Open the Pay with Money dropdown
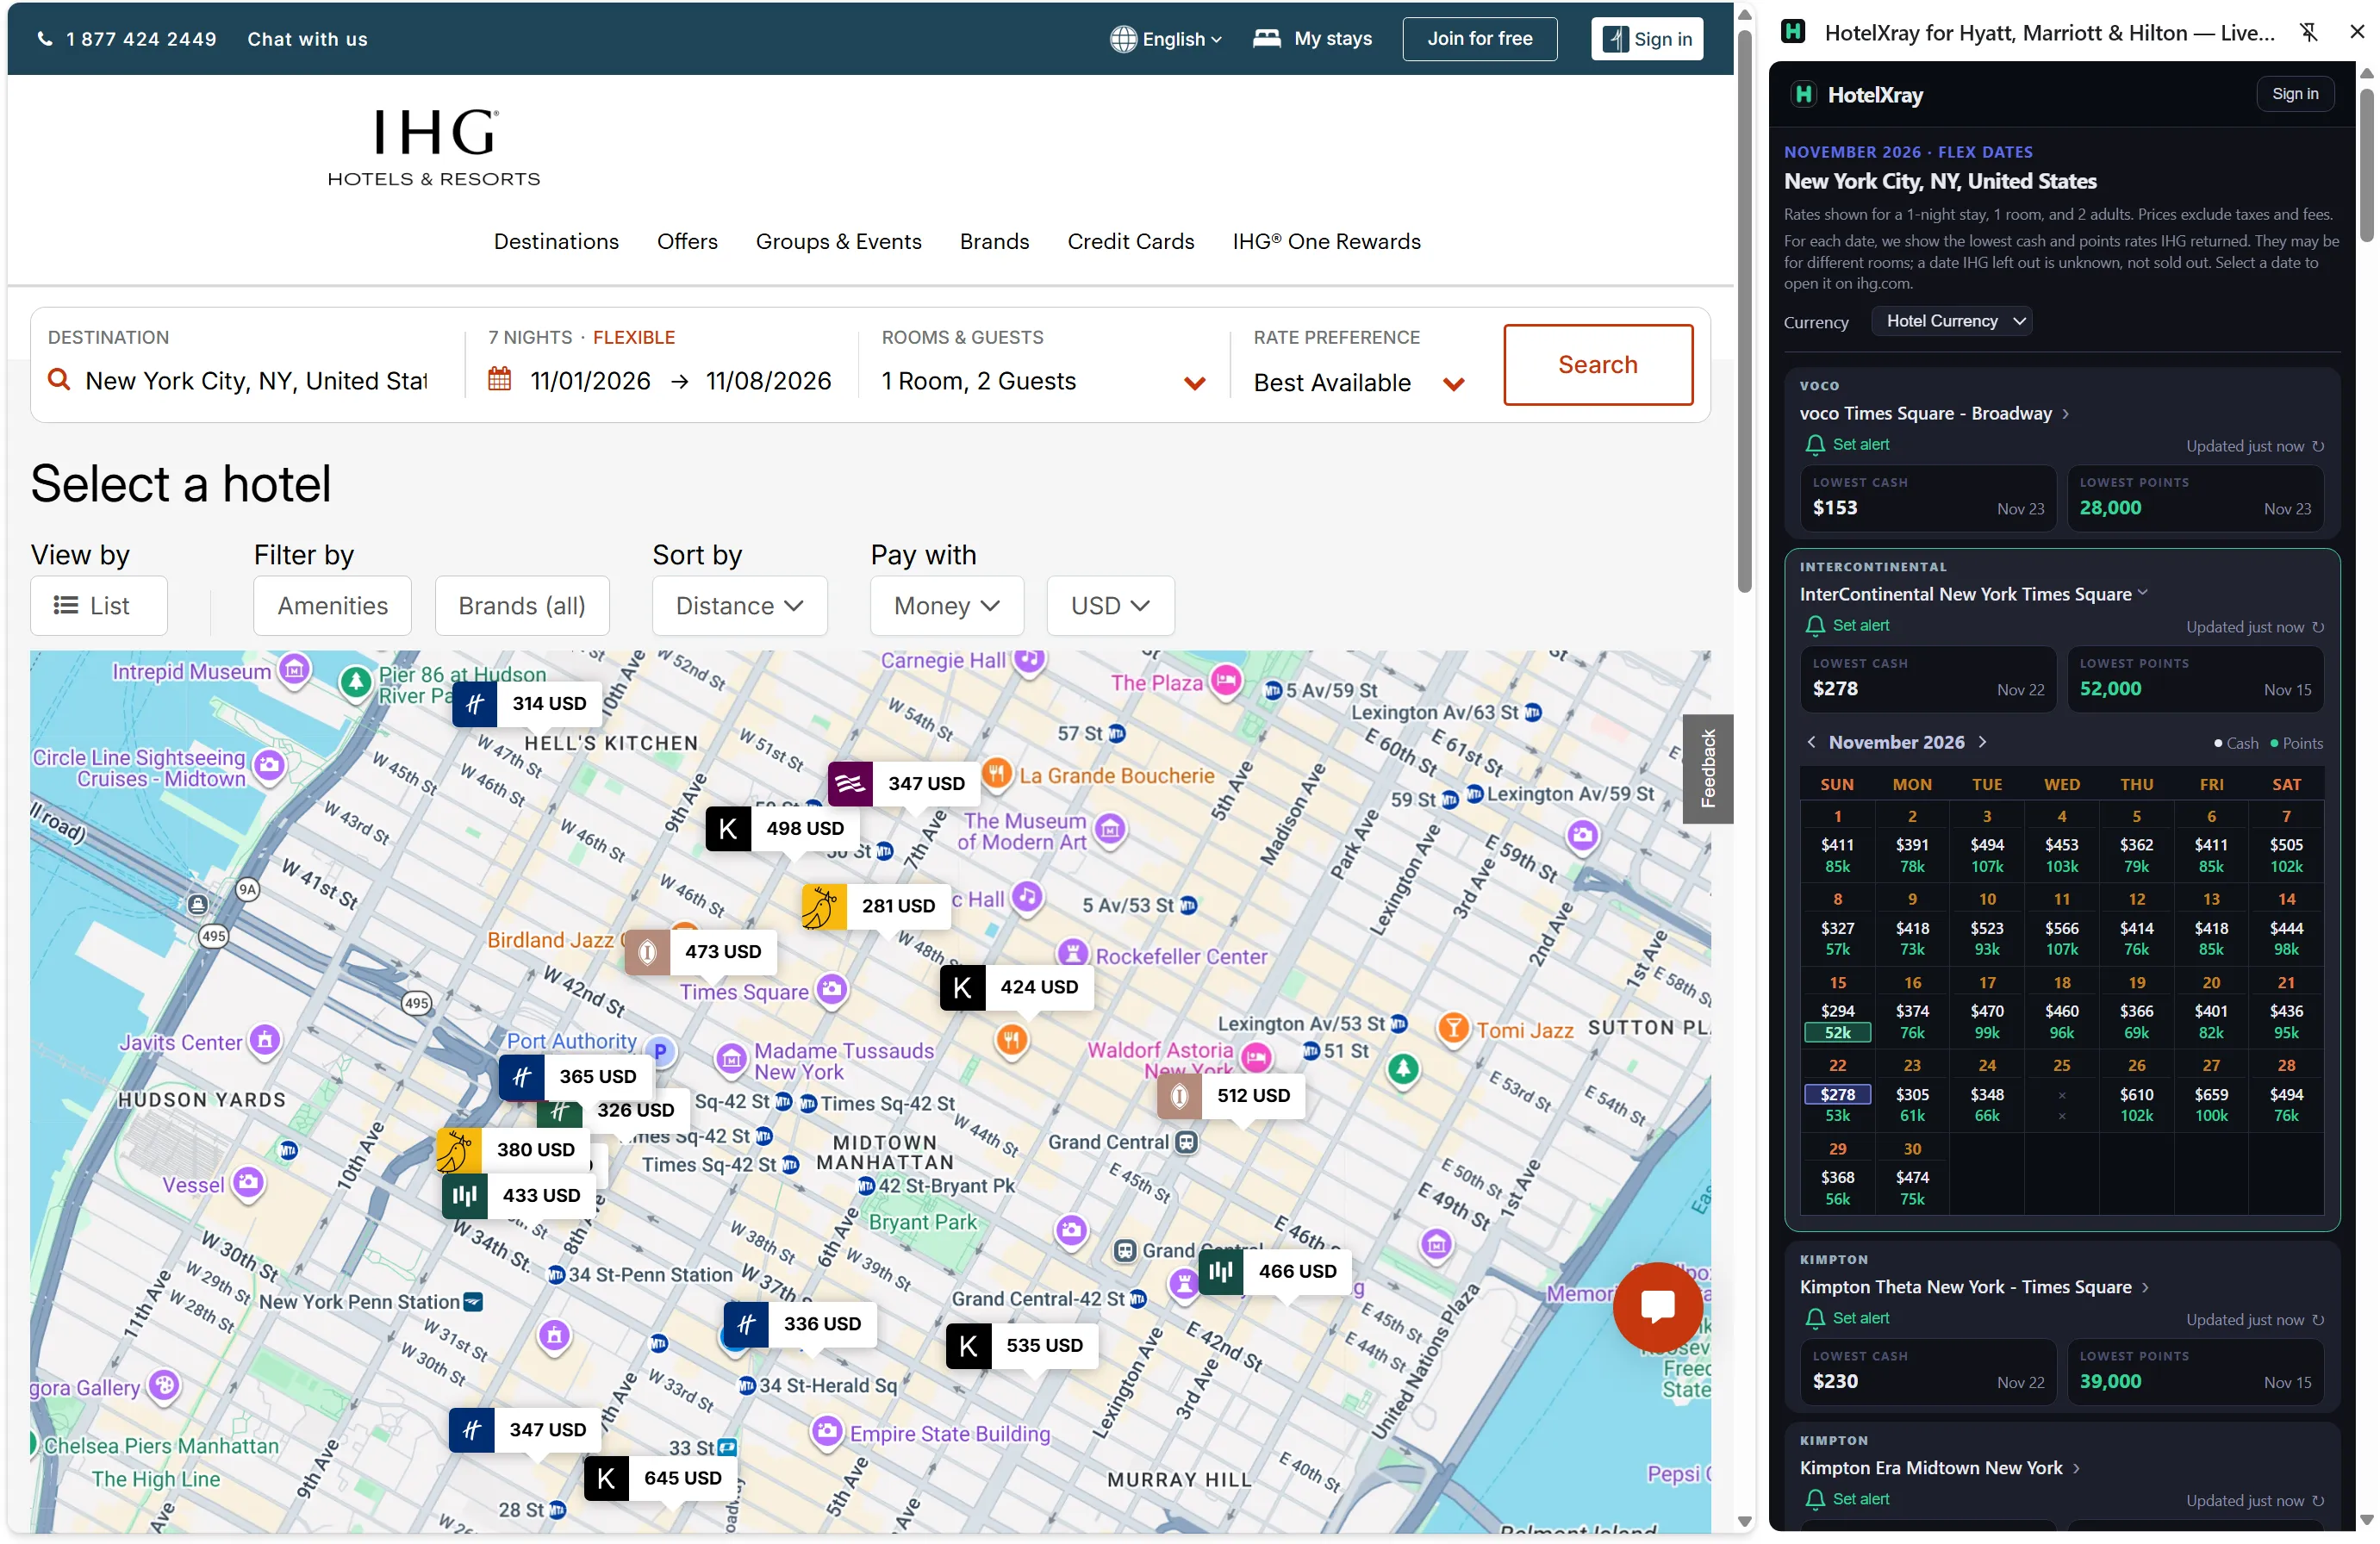This screenshot has width=2380, height=1544. [946, 606]
